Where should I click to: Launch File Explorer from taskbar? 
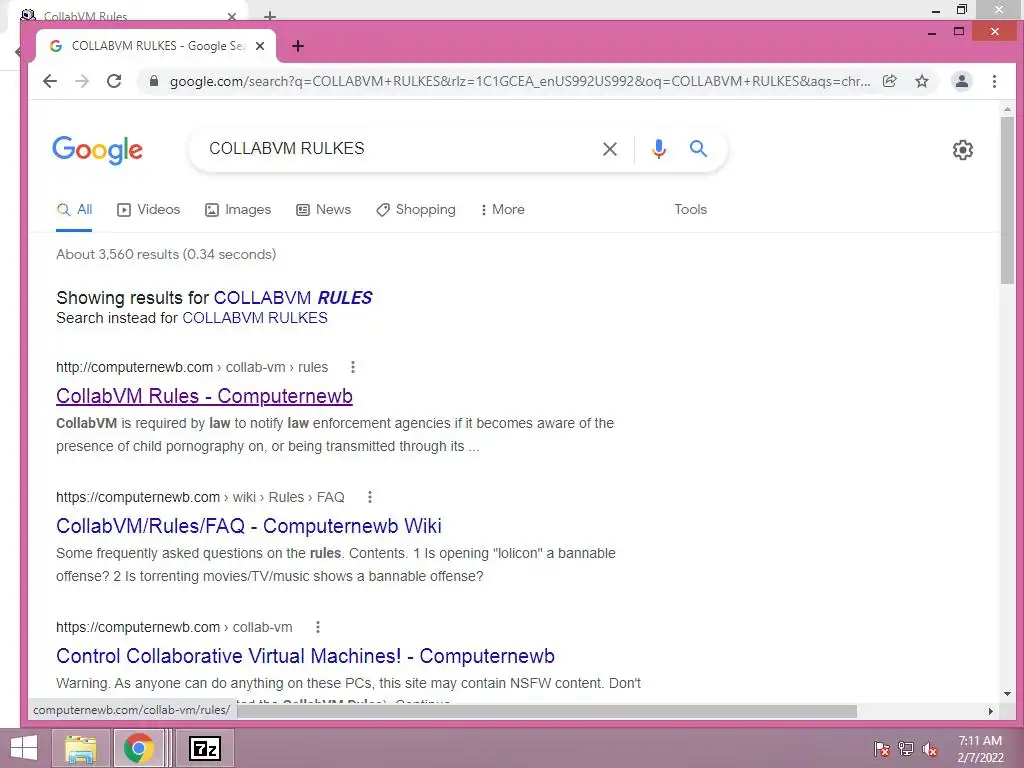tap(80, 748)
